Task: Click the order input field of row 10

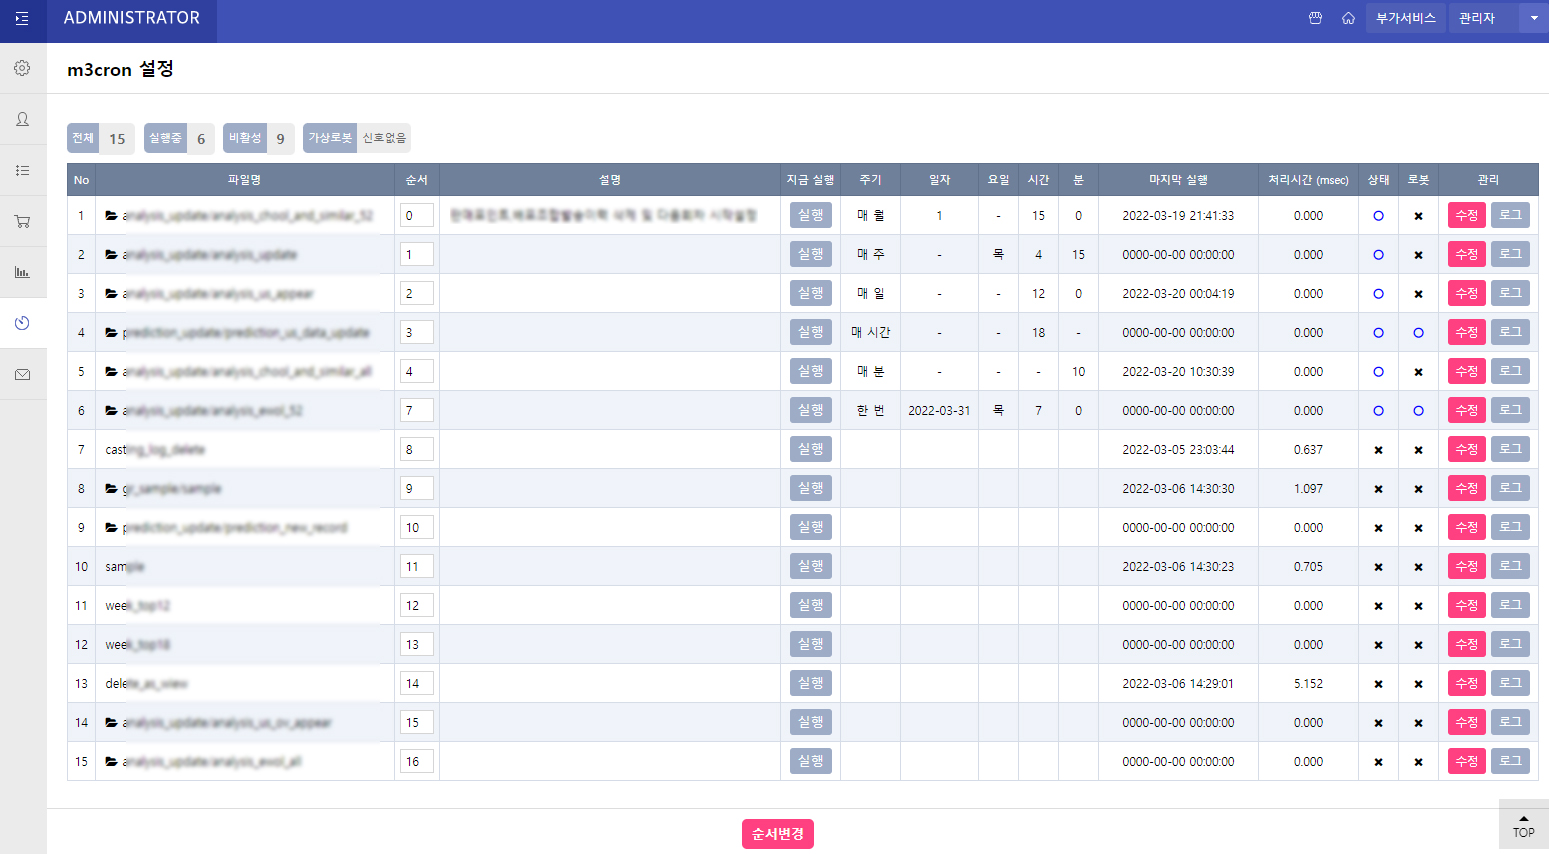Action: [x=416, y=566]
